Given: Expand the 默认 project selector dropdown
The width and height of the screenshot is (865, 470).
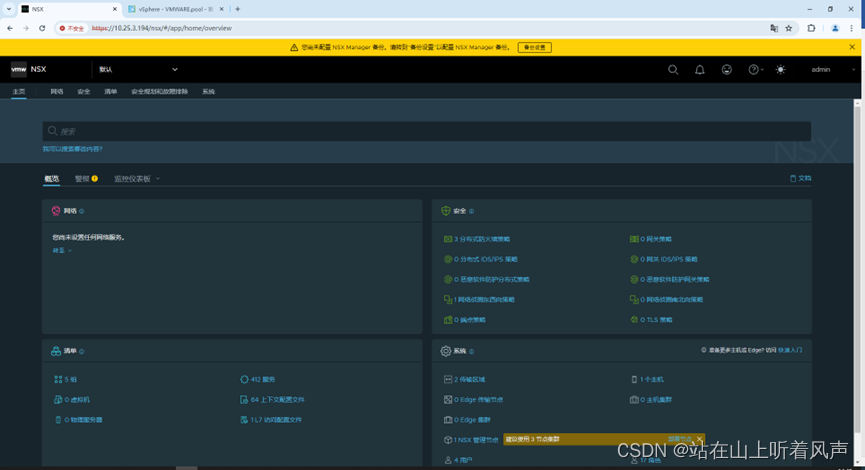Looking at the screenshot, I should point(138,70).
